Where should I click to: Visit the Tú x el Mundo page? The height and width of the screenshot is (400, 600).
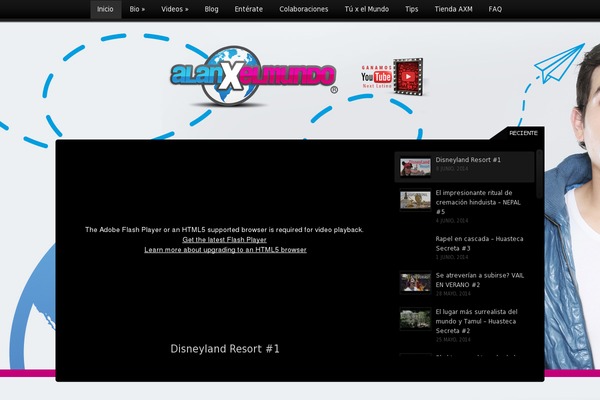point(367,9)
